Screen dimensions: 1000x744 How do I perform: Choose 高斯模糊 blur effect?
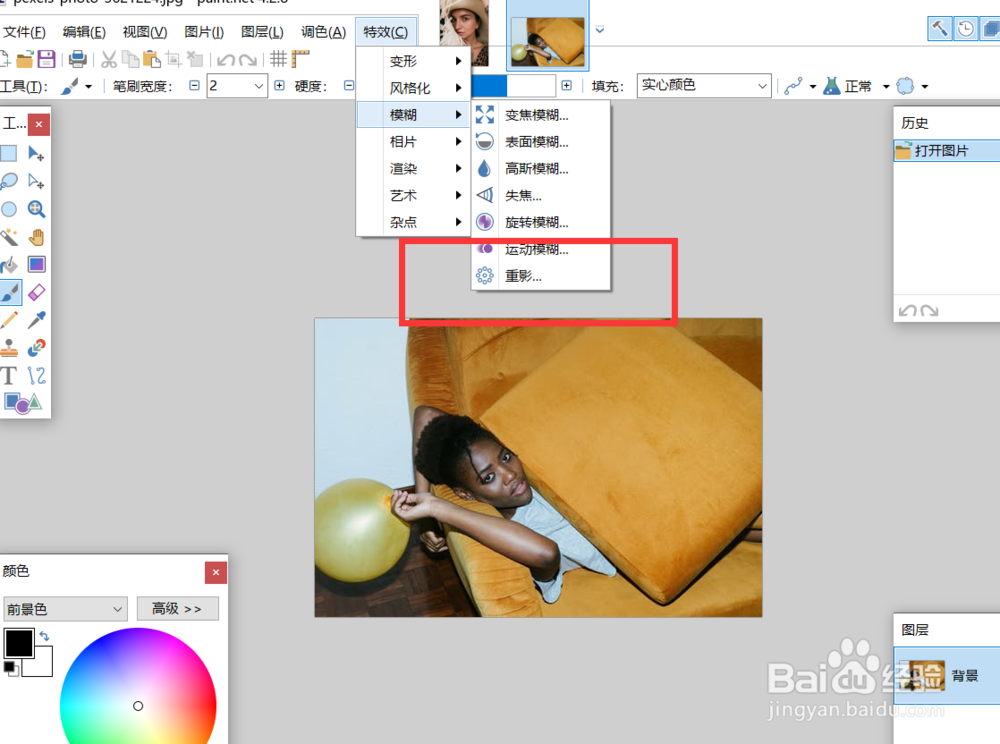541,168
